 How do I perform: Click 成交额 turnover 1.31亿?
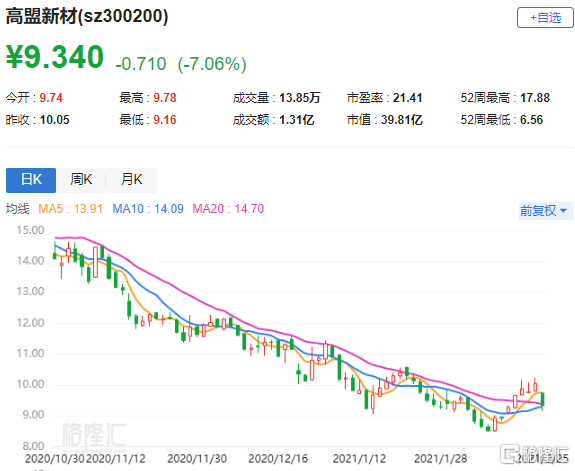(x=297, y=120)
